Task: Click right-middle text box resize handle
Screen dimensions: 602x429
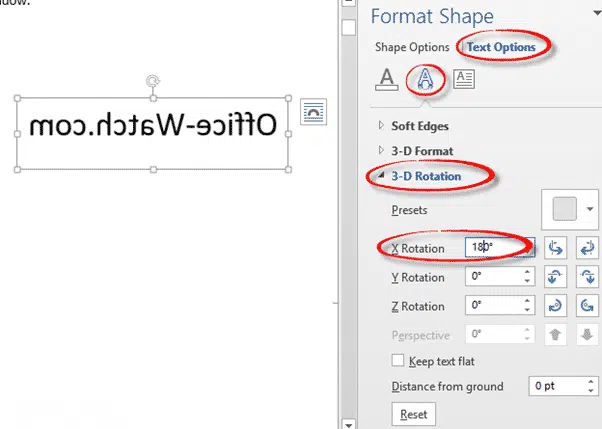Action: (288, 134)
